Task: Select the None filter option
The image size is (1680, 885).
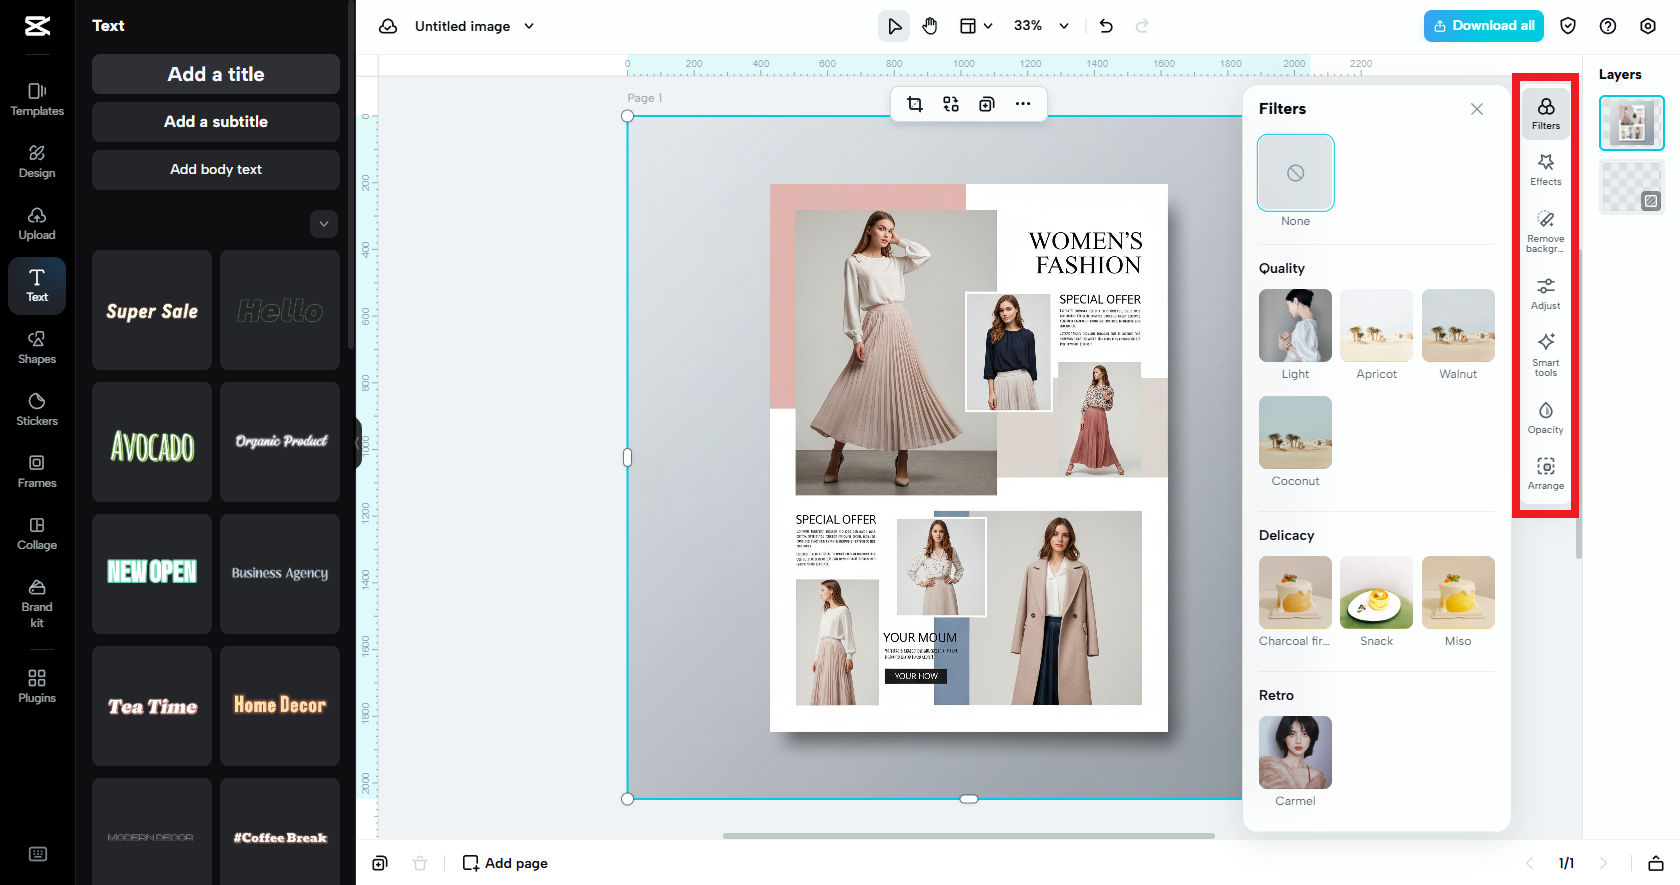Action: tap(1295, 173)
